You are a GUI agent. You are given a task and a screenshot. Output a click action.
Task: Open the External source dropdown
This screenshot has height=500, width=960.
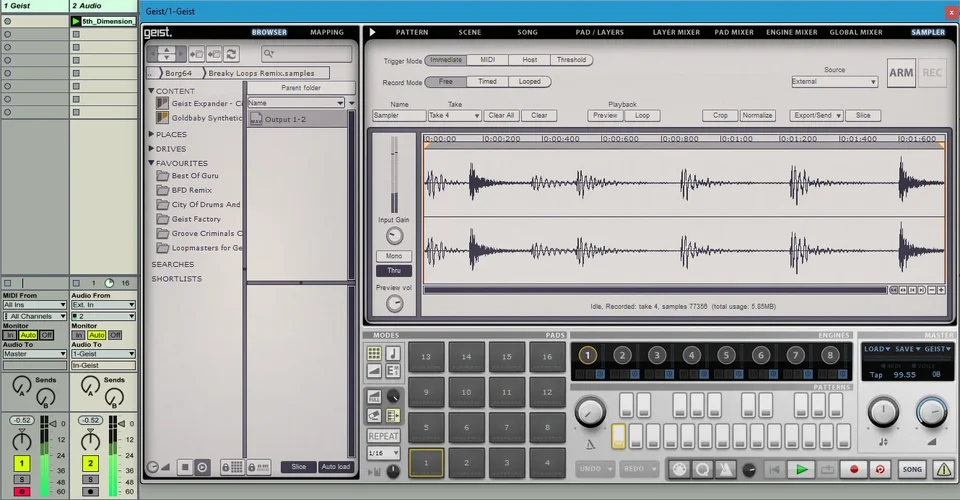[x=834, y=81]
